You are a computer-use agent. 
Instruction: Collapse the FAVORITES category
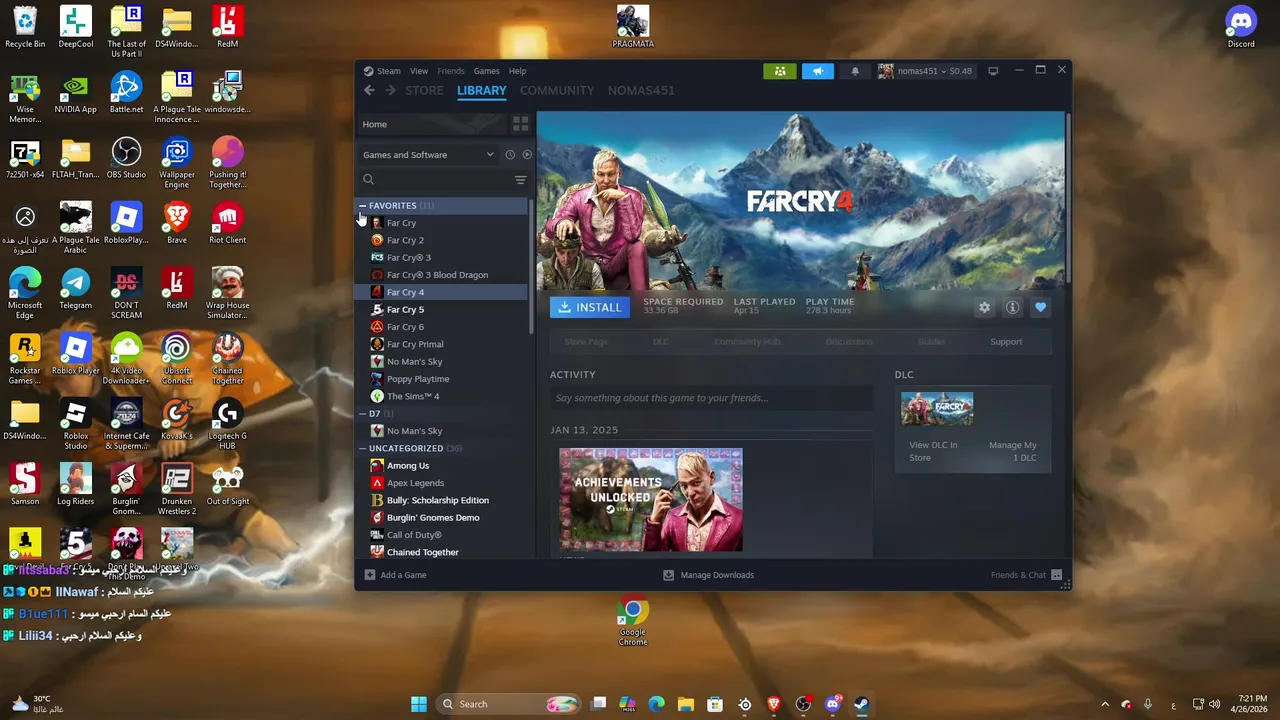pyautogui.click(x=362, y=206)
